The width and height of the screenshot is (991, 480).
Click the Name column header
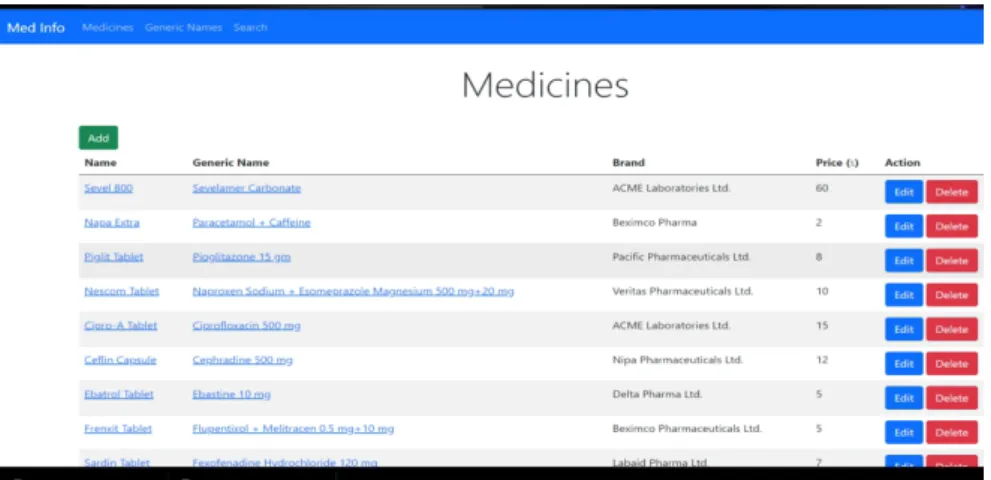100,163
